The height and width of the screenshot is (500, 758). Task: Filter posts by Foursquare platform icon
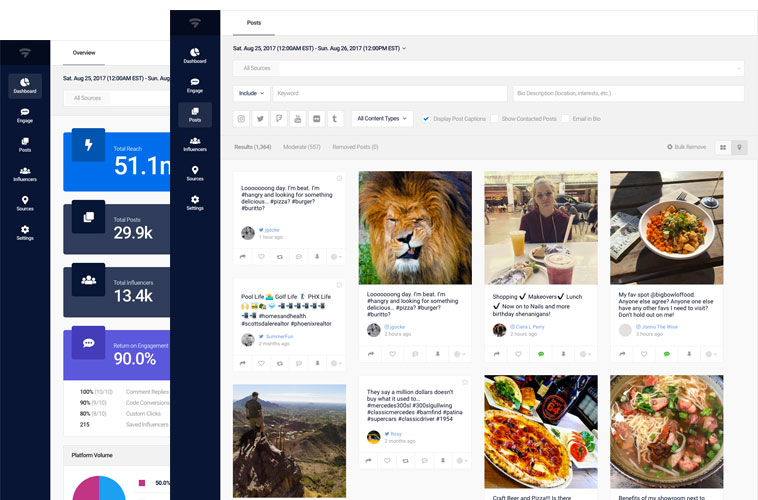[x=279, y=118]
